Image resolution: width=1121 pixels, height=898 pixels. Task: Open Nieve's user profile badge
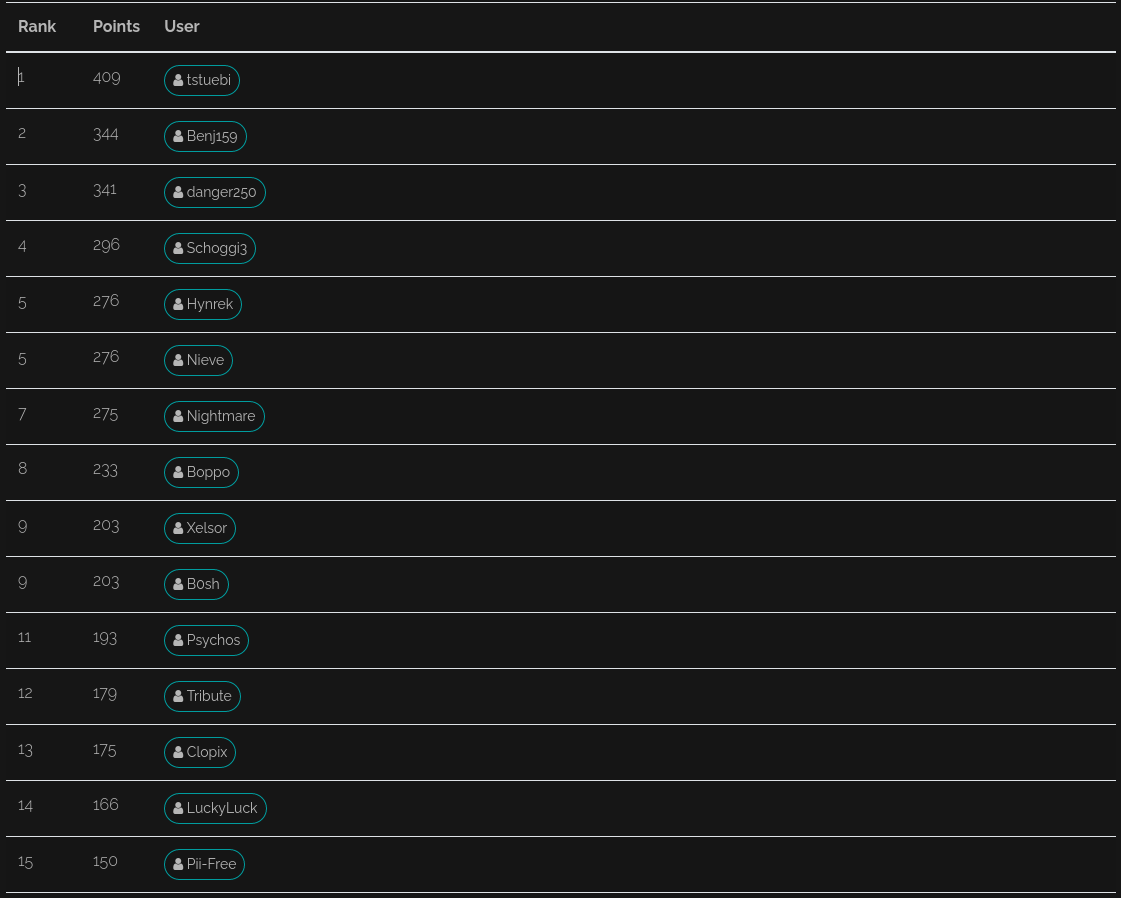(198, 360)
